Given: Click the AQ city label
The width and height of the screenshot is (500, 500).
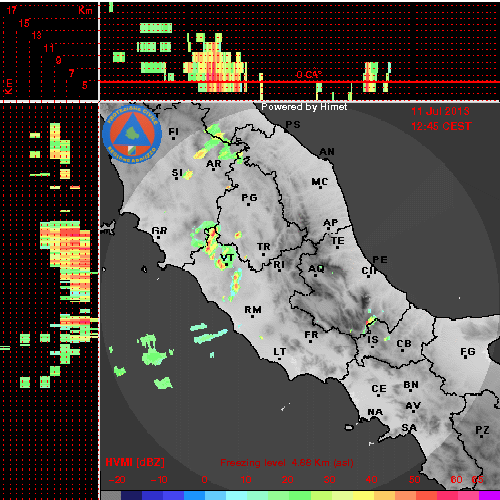Looking at the screenshot, I should tap(316, 269).
